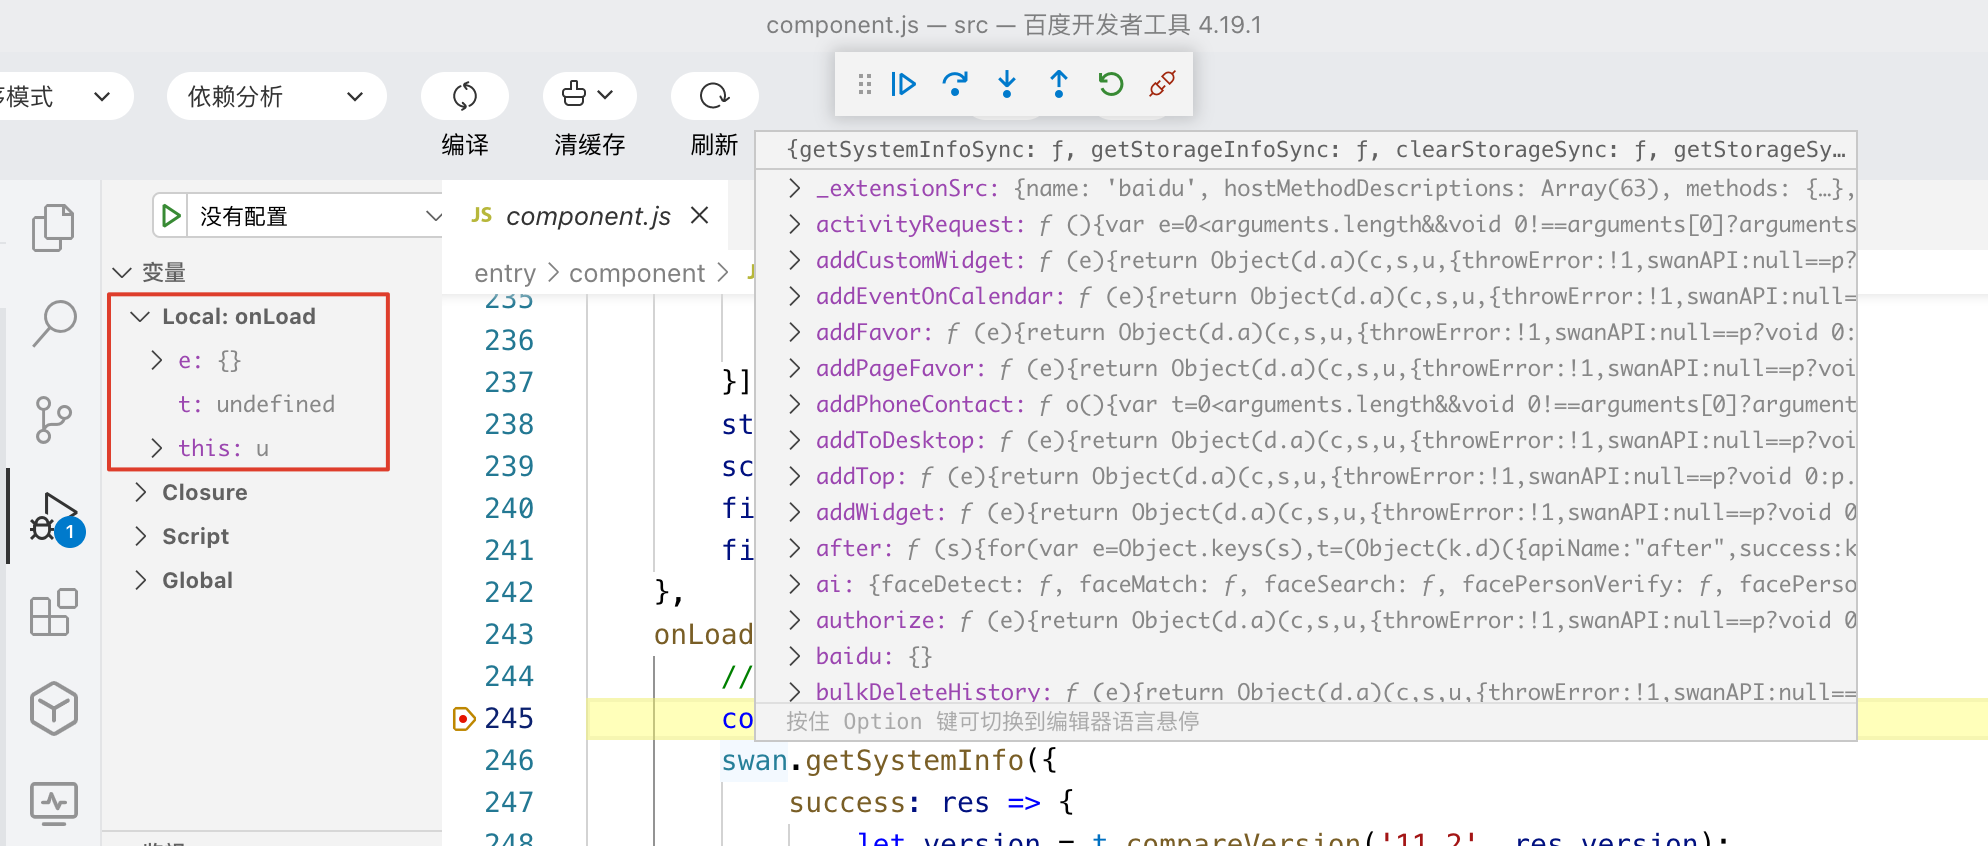
Task: Click the Continue debug button
Action: 903,84
